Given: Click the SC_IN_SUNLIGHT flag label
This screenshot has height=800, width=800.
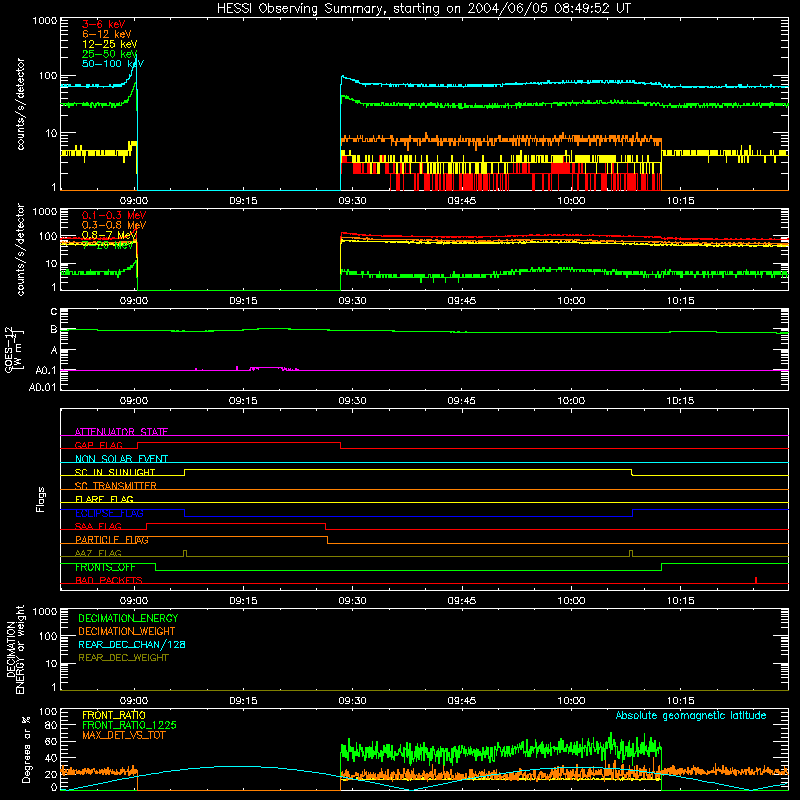Looking at the screenshot, I should 115,472.
